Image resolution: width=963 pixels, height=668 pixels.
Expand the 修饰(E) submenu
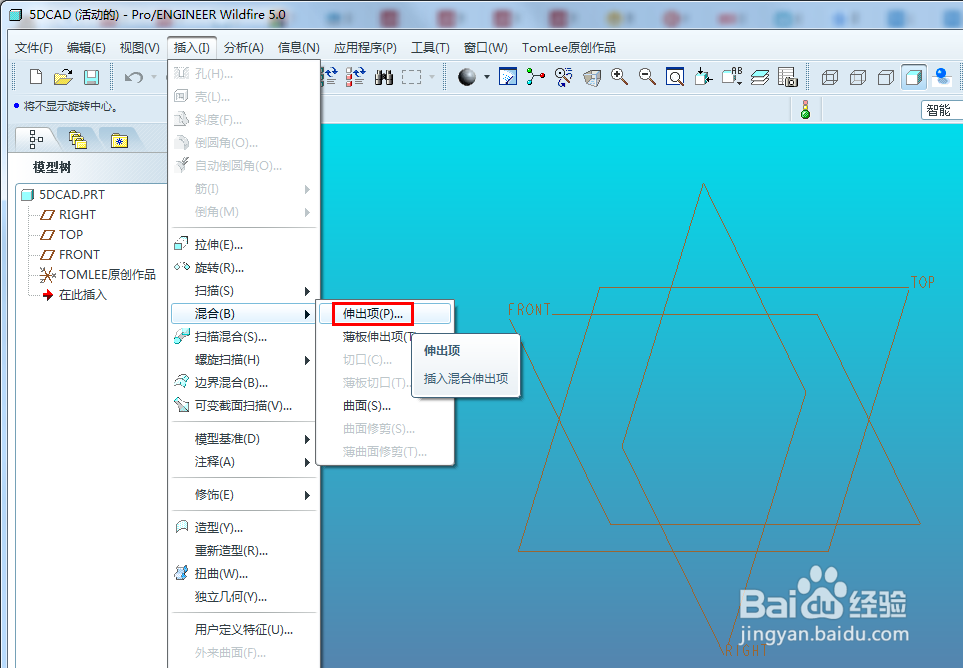244,495
